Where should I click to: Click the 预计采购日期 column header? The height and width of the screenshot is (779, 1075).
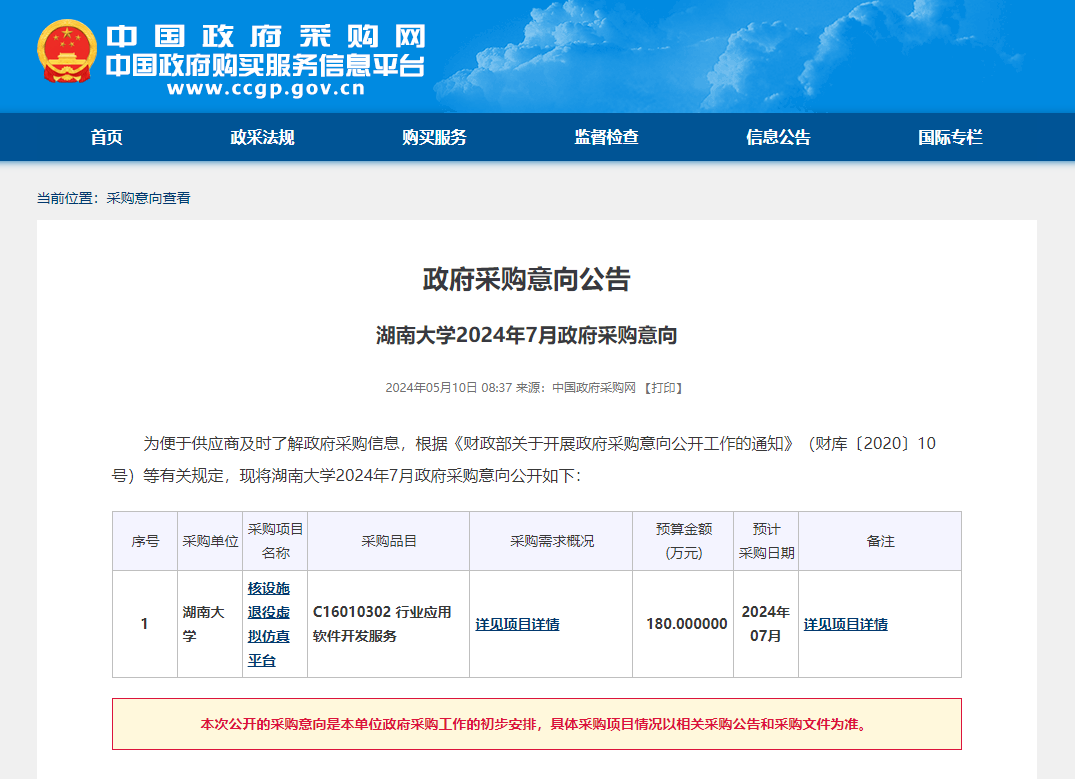[x=766, y=541]
